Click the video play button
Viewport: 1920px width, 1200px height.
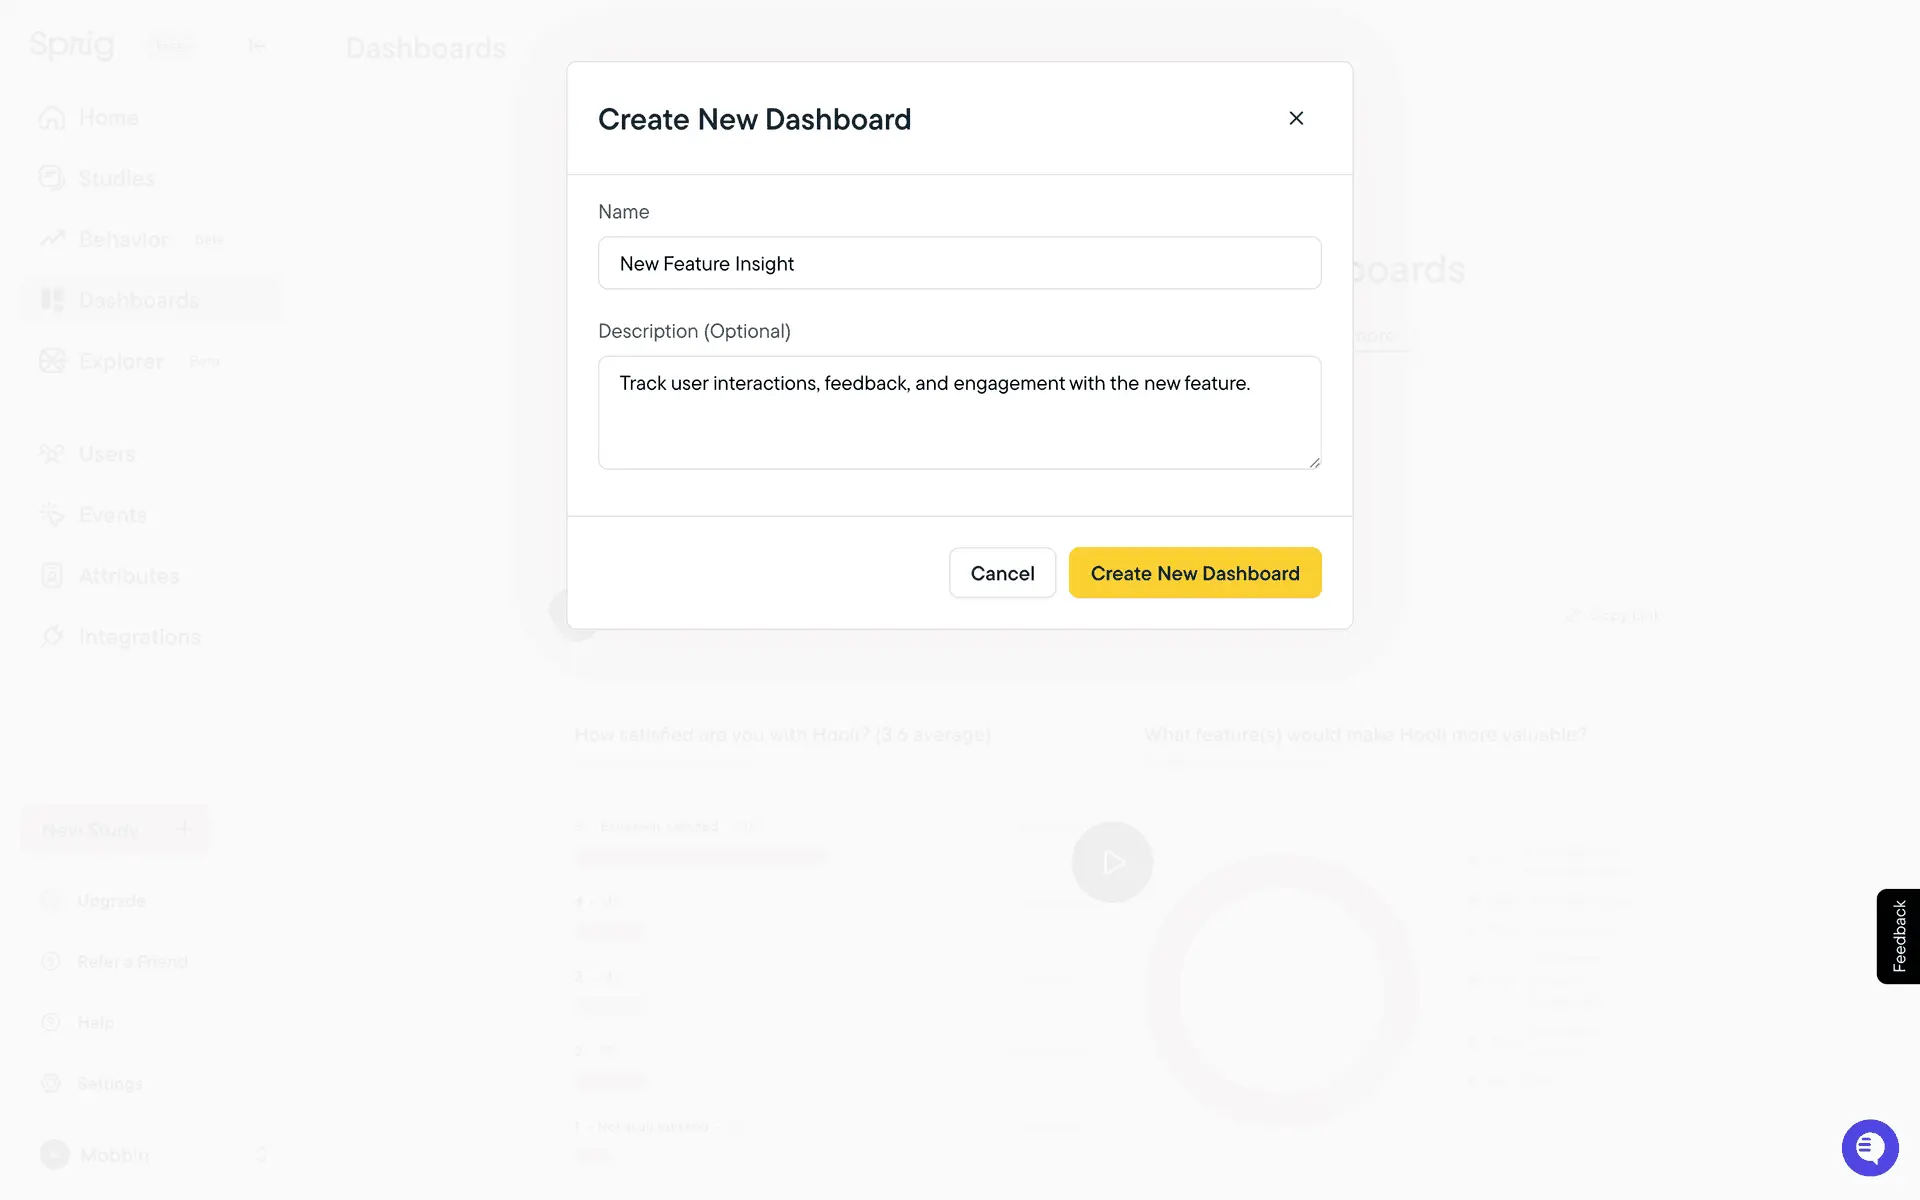click(1112, 862)
